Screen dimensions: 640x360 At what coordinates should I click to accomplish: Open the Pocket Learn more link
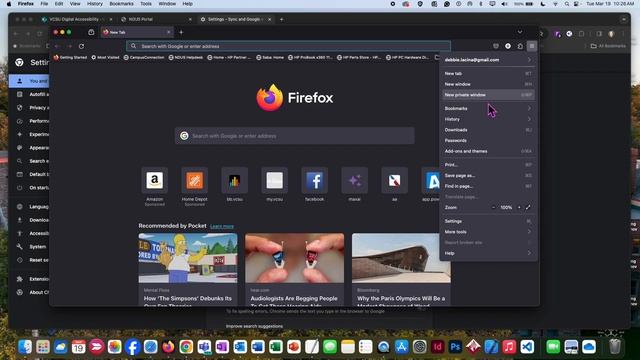(222, 226)
